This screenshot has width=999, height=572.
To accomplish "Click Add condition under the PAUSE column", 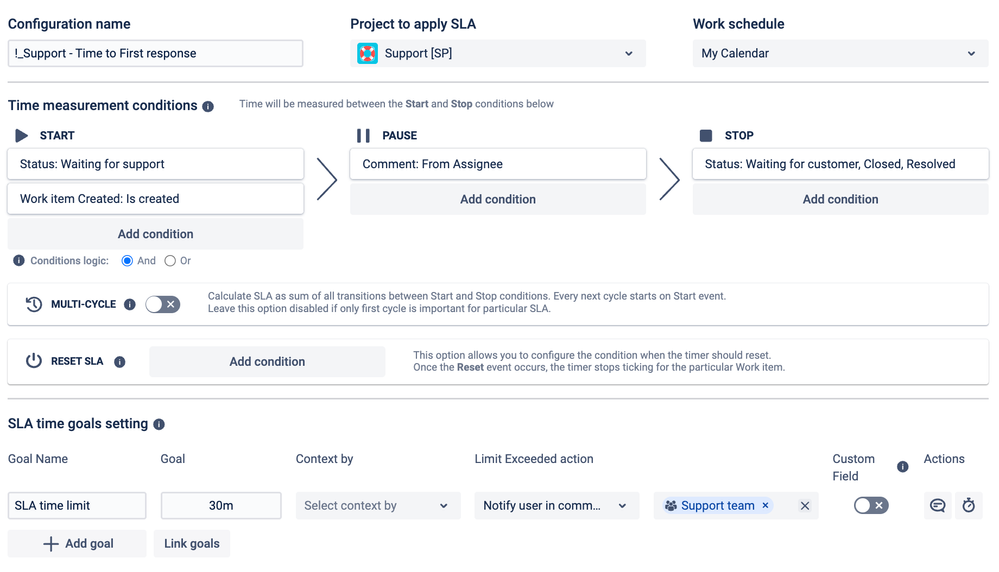I will (498, 199).
